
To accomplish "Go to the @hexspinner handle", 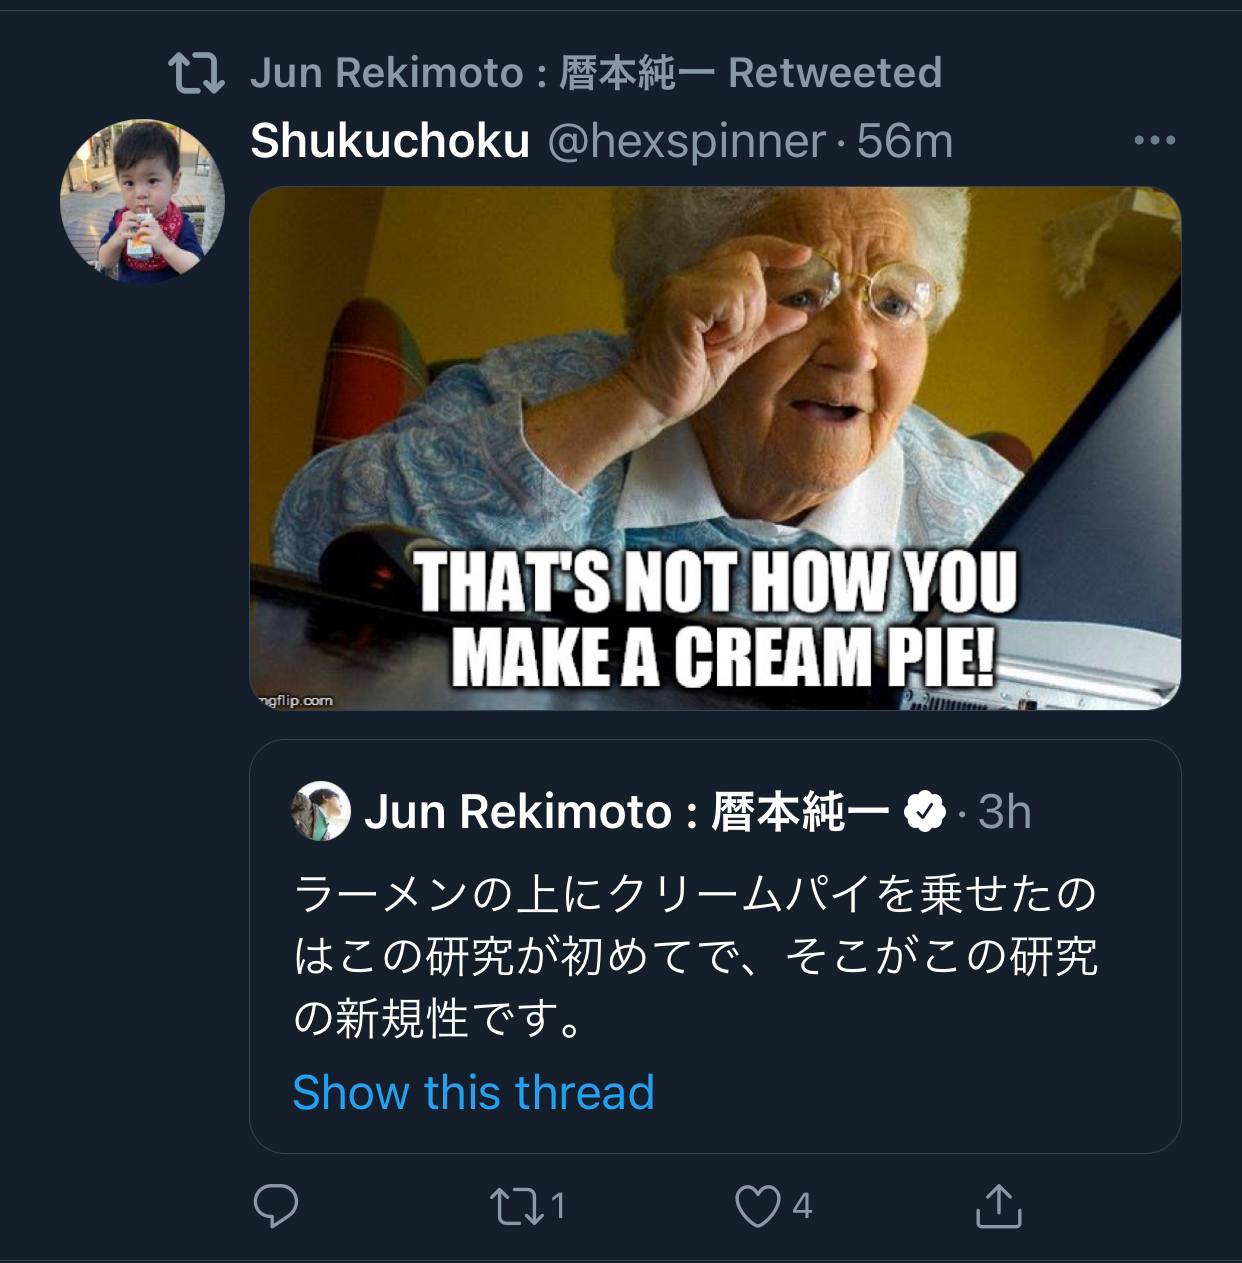I will pyautogui.click(x=686, y=141).
